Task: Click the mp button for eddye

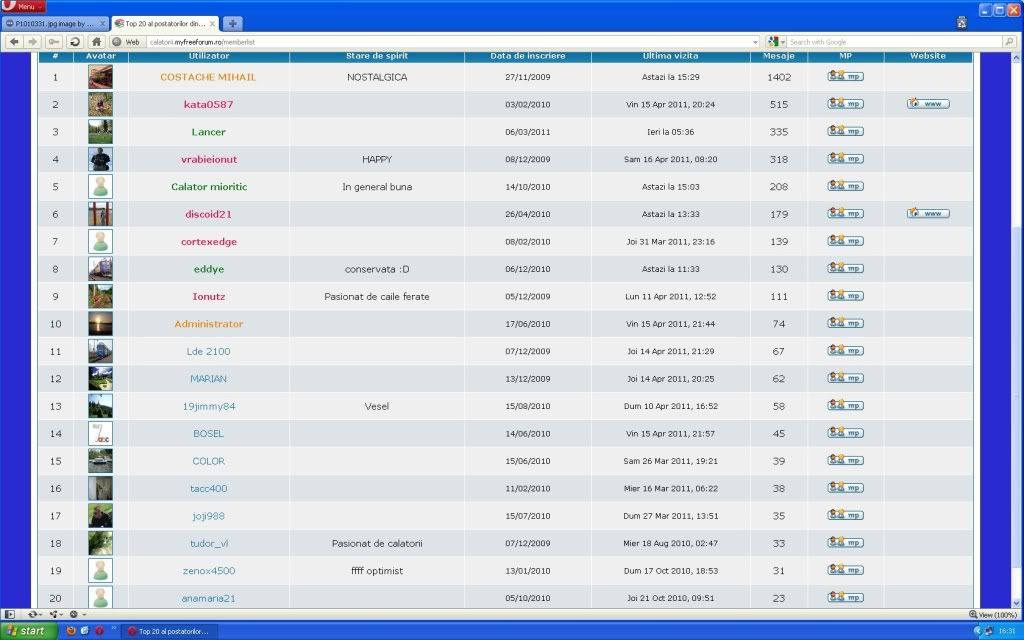Action: click(846, 268)
